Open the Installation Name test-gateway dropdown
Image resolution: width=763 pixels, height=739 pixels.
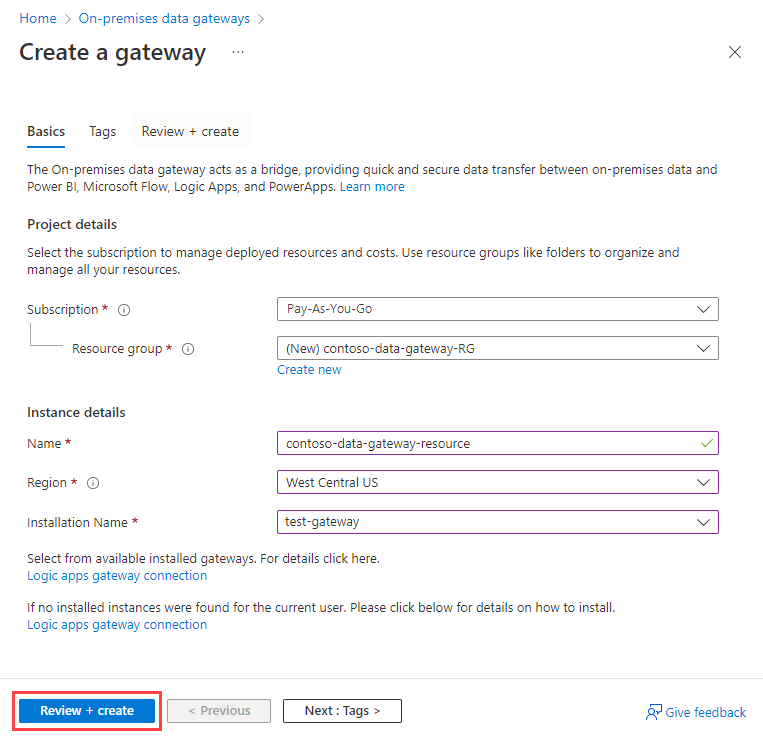coord(498,522)
